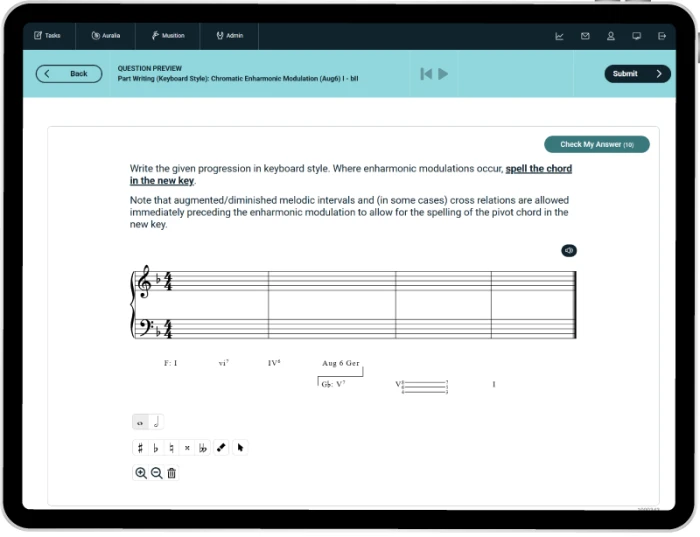Activate the pointer selection tool
The width and height of the screenshot is (700, 537).
click(240, 448)
